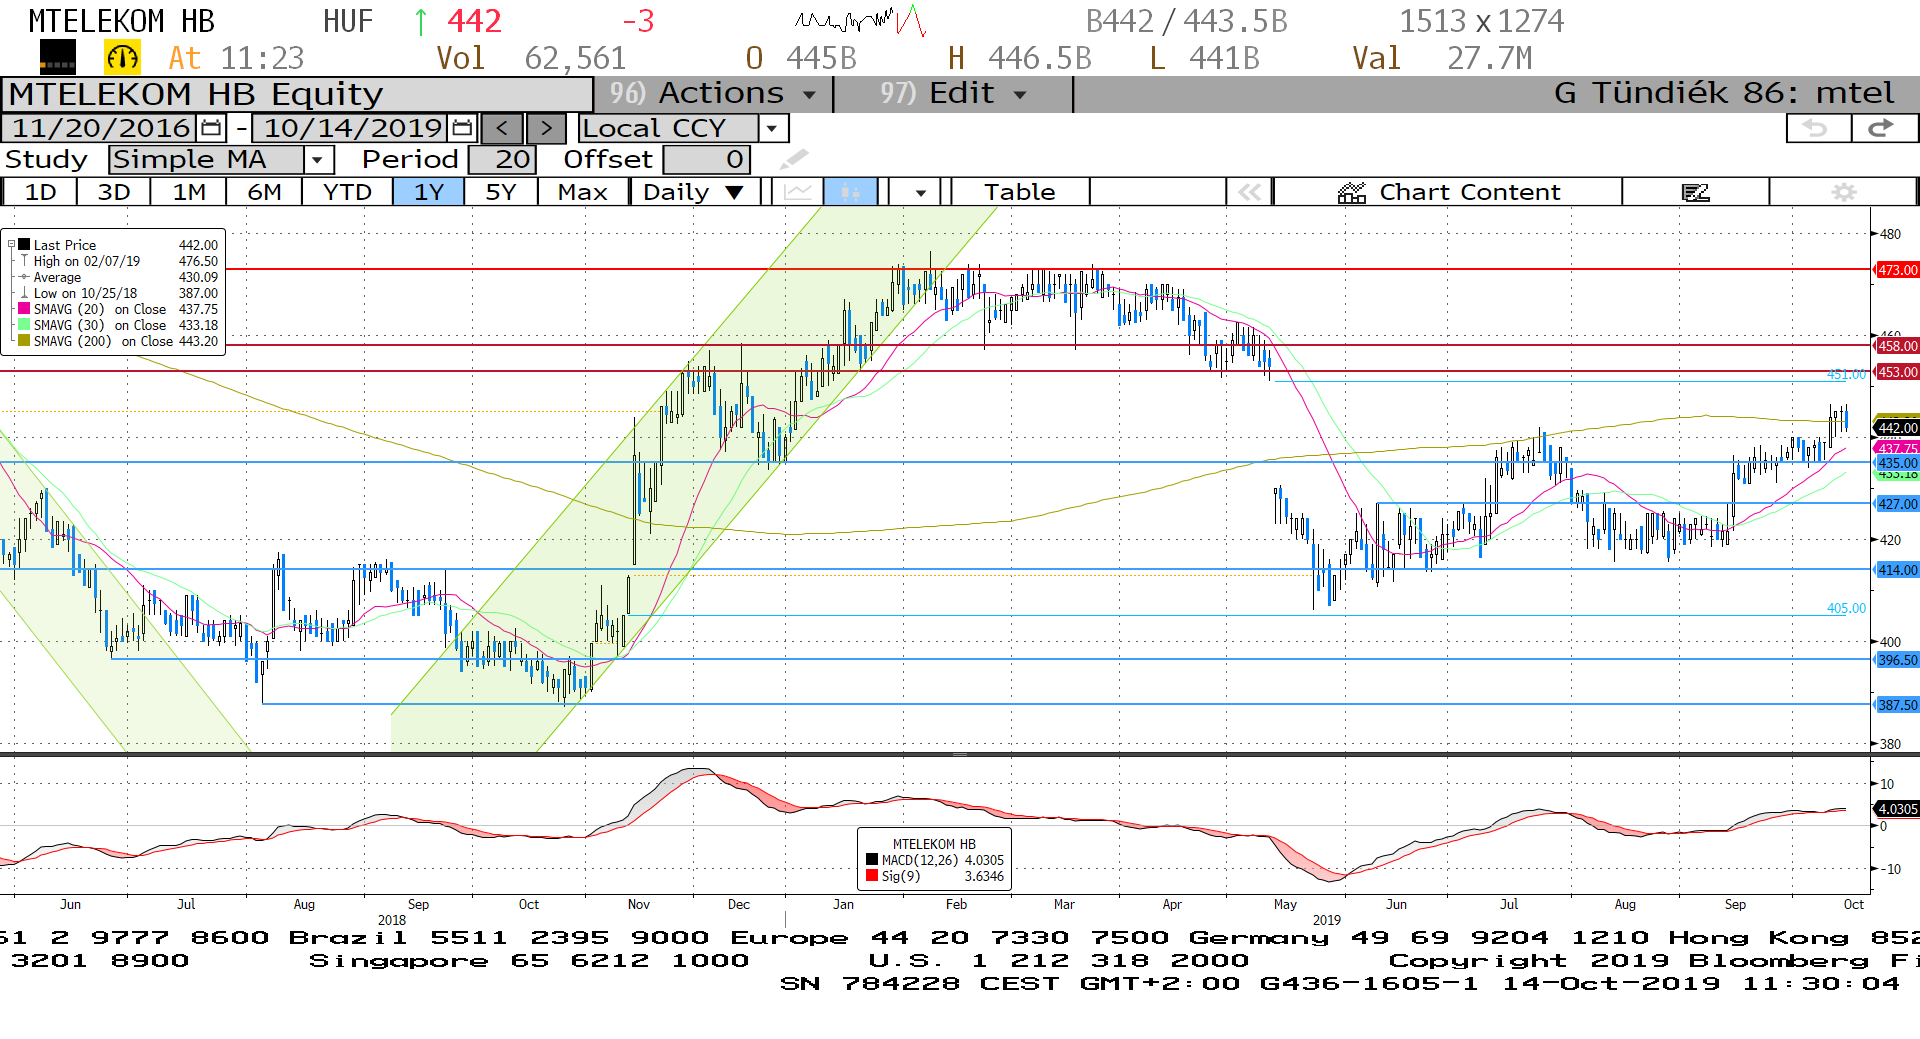The width and height of the screenshot is (1920, 1039).
Task: Click the 442.00 last price axis label
Action: click(1897, 428)
